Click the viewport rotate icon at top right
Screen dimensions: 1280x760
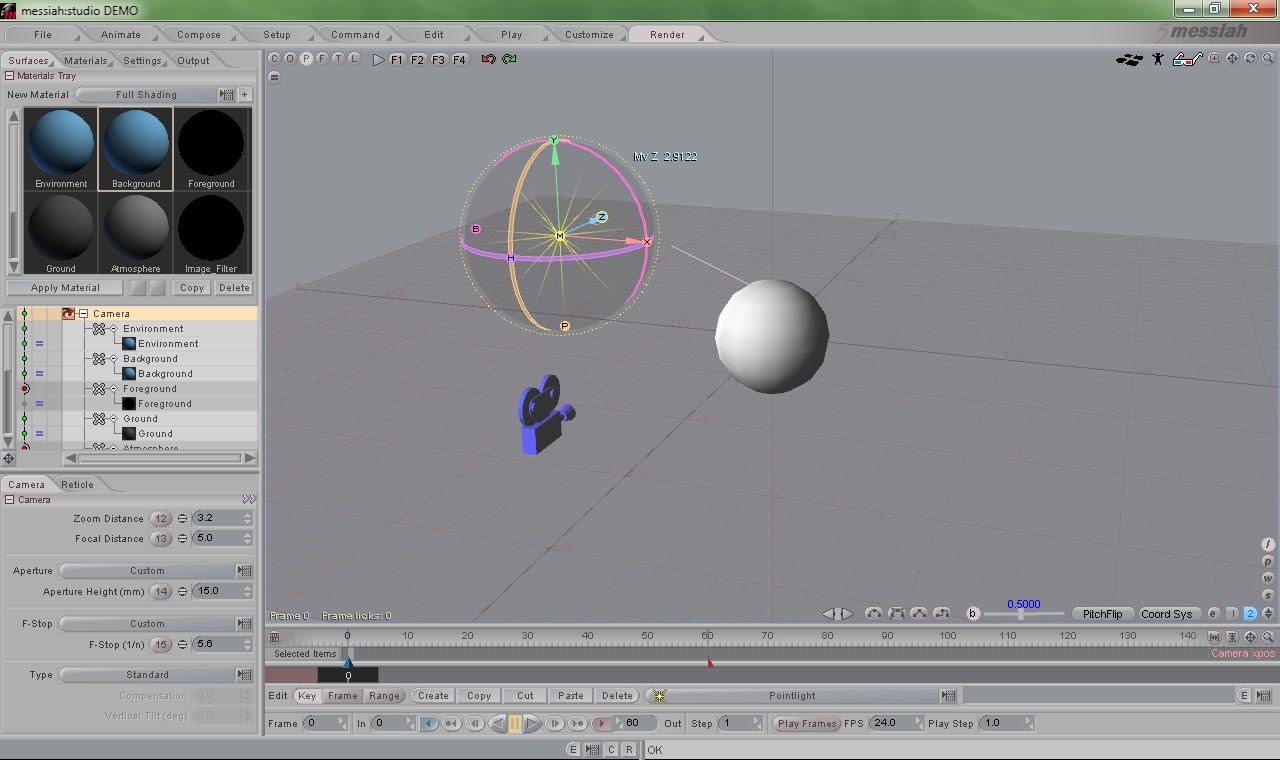pos(1250,59)
